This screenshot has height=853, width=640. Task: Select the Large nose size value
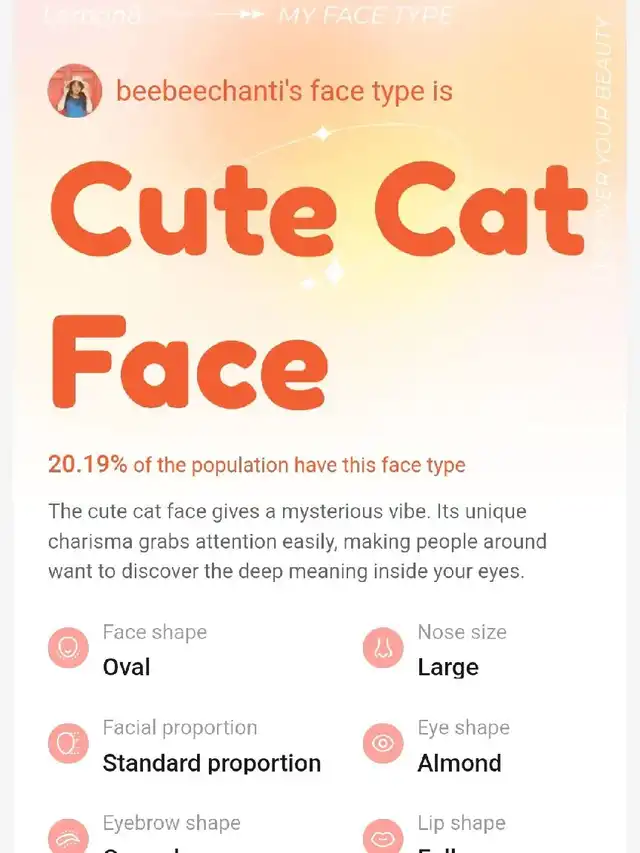448,667
